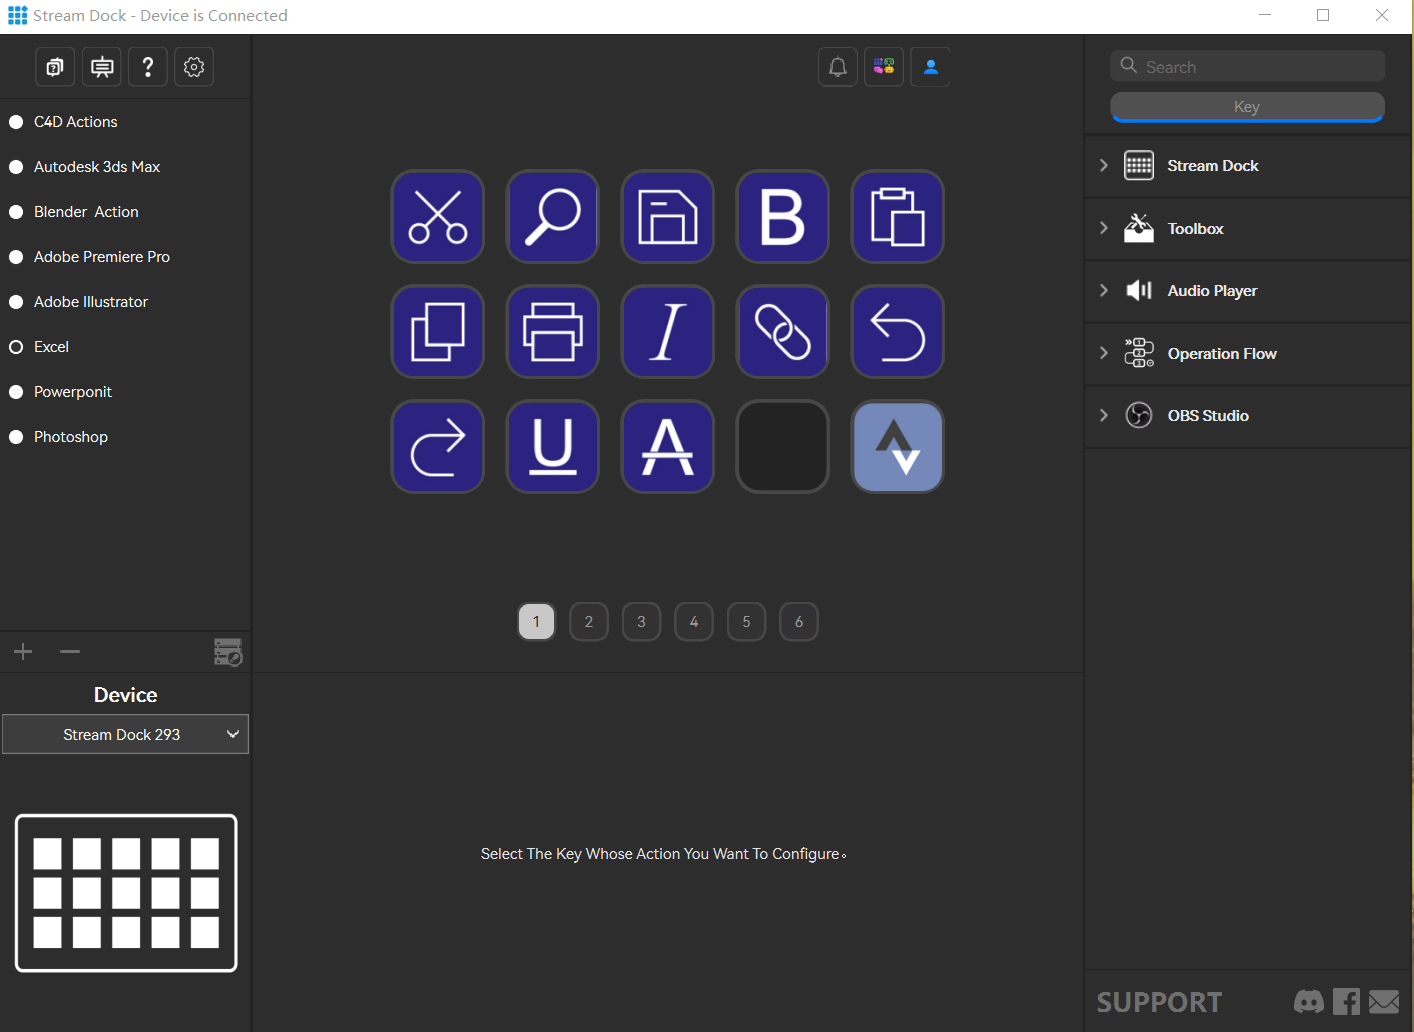Select the chain Link key

point(783,332)
